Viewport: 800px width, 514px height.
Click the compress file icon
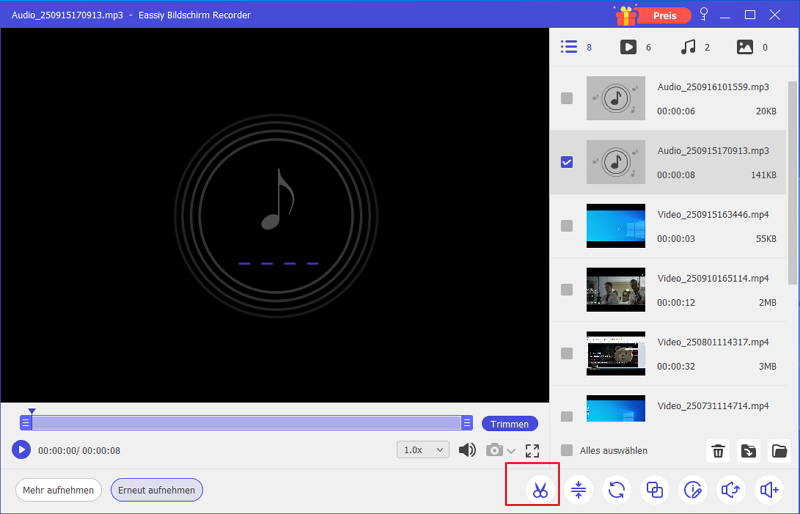578,490
